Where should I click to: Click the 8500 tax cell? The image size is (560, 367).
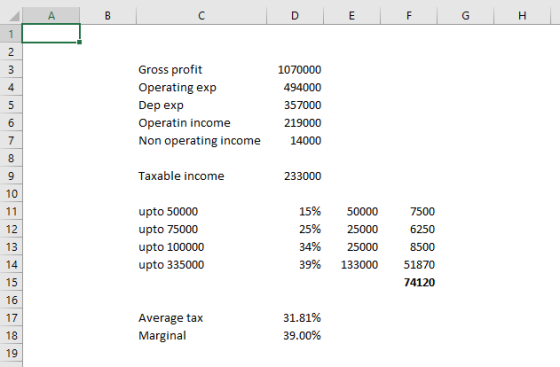pos(409,247)
